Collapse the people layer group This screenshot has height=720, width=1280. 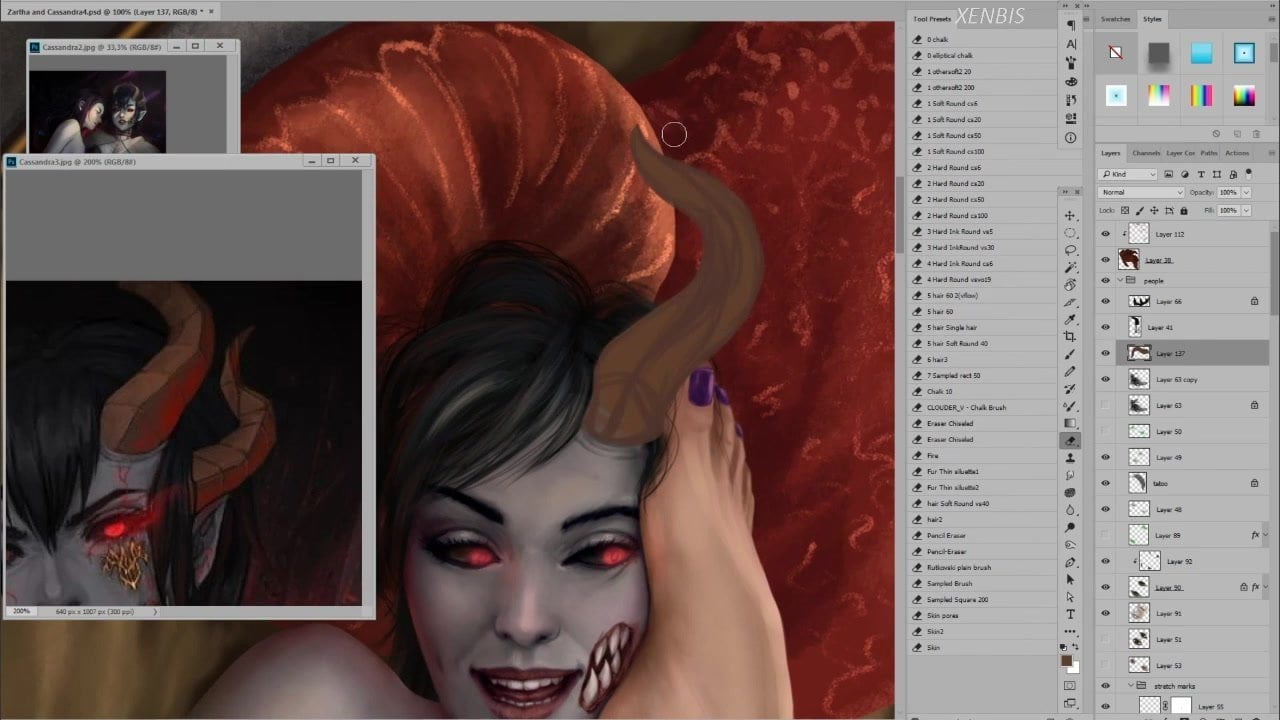tap(1119, 281)
